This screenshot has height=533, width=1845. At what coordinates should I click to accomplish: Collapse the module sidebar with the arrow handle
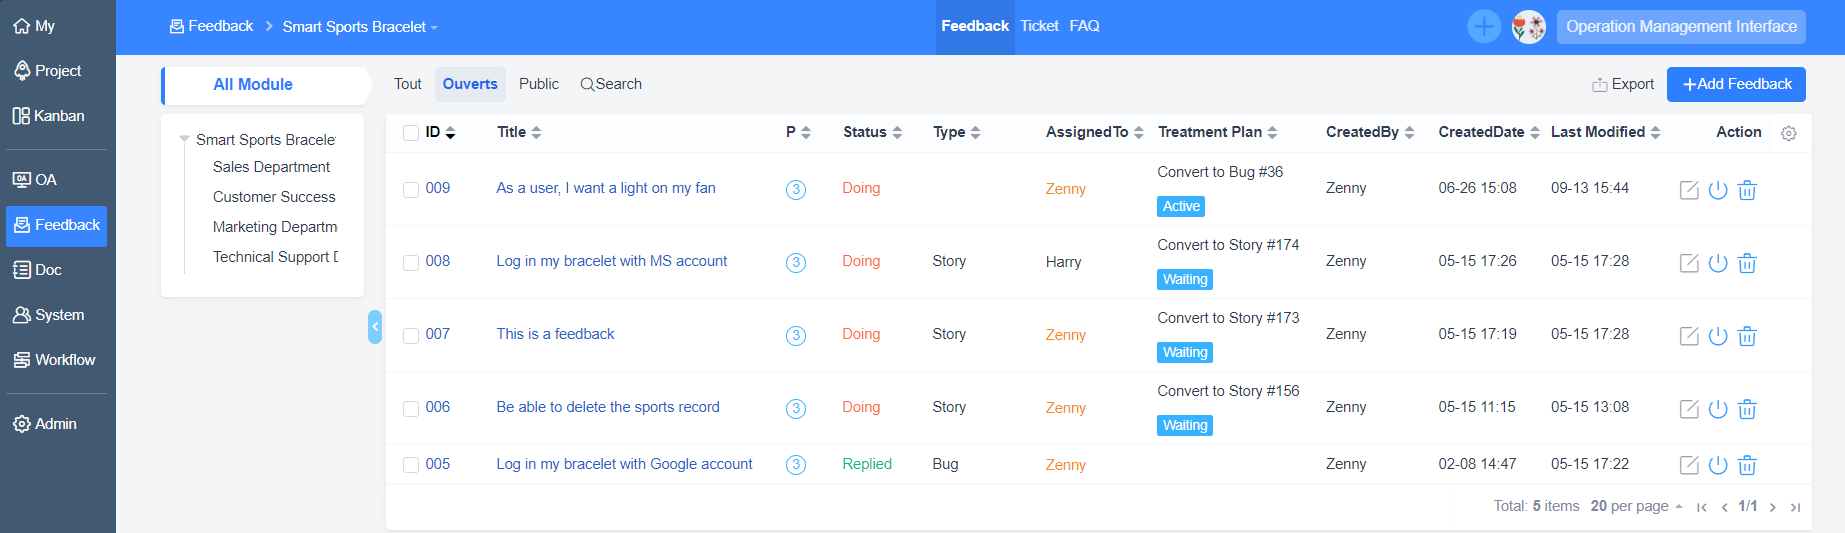[375, 327]
